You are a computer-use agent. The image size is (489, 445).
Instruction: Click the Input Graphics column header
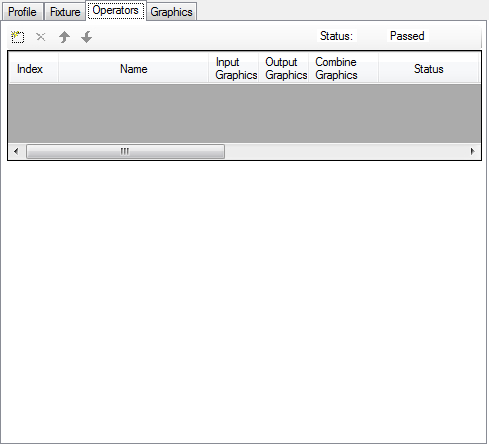coord(234,69)
